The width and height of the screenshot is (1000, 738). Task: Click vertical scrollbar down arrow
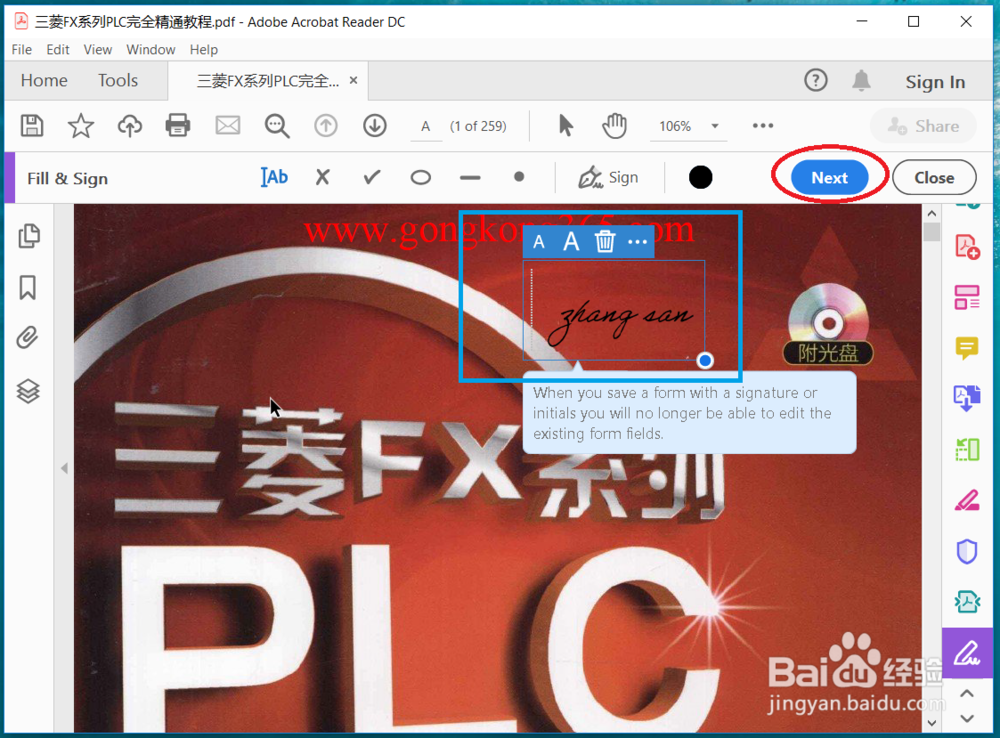point(932,723)
